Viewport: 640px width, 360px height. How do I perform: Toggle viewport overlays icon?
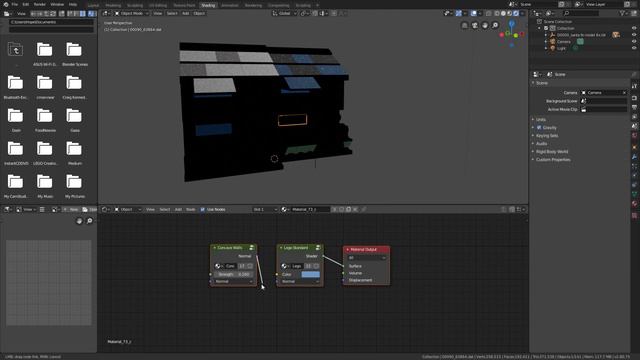pos(473,13)
